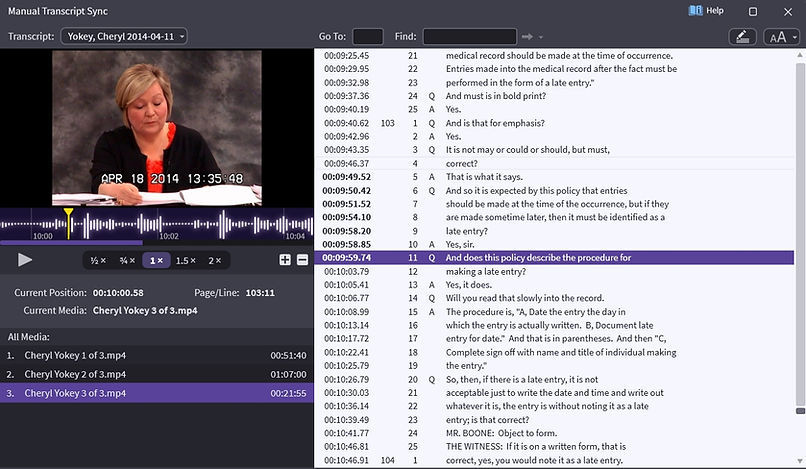The image size is (806, 469).
Task: Click transcript line at 00:10:06.77
Action: coord(500,297)
